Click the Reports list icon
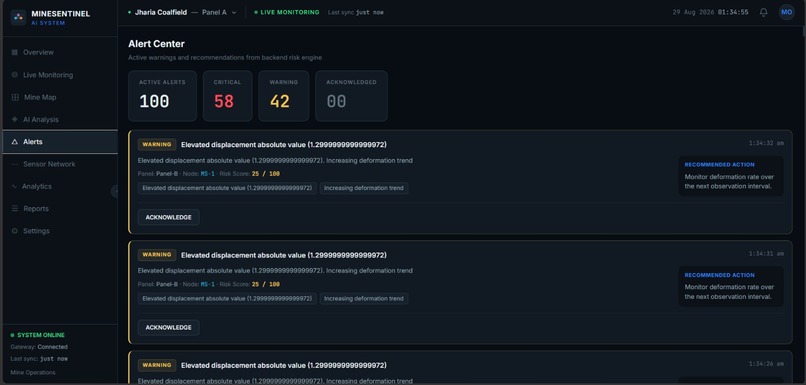The height and width of the screenshot is (385, 806). click(14, 209)
